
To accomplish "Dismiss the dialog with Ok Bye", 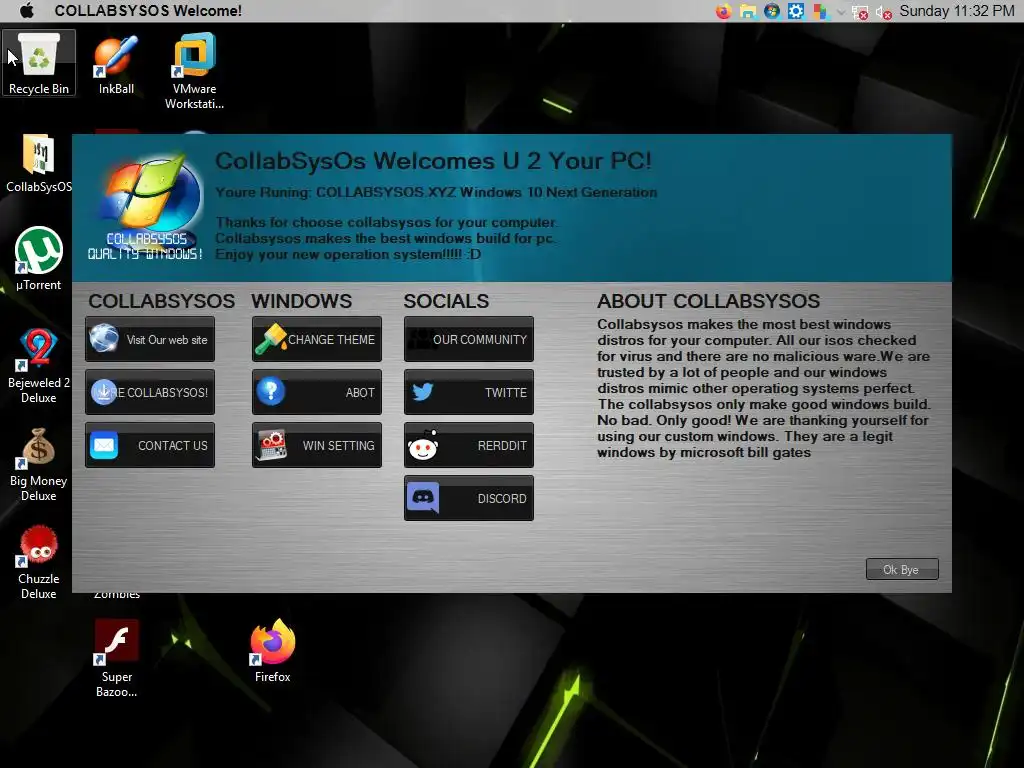I will coord(902,569).
